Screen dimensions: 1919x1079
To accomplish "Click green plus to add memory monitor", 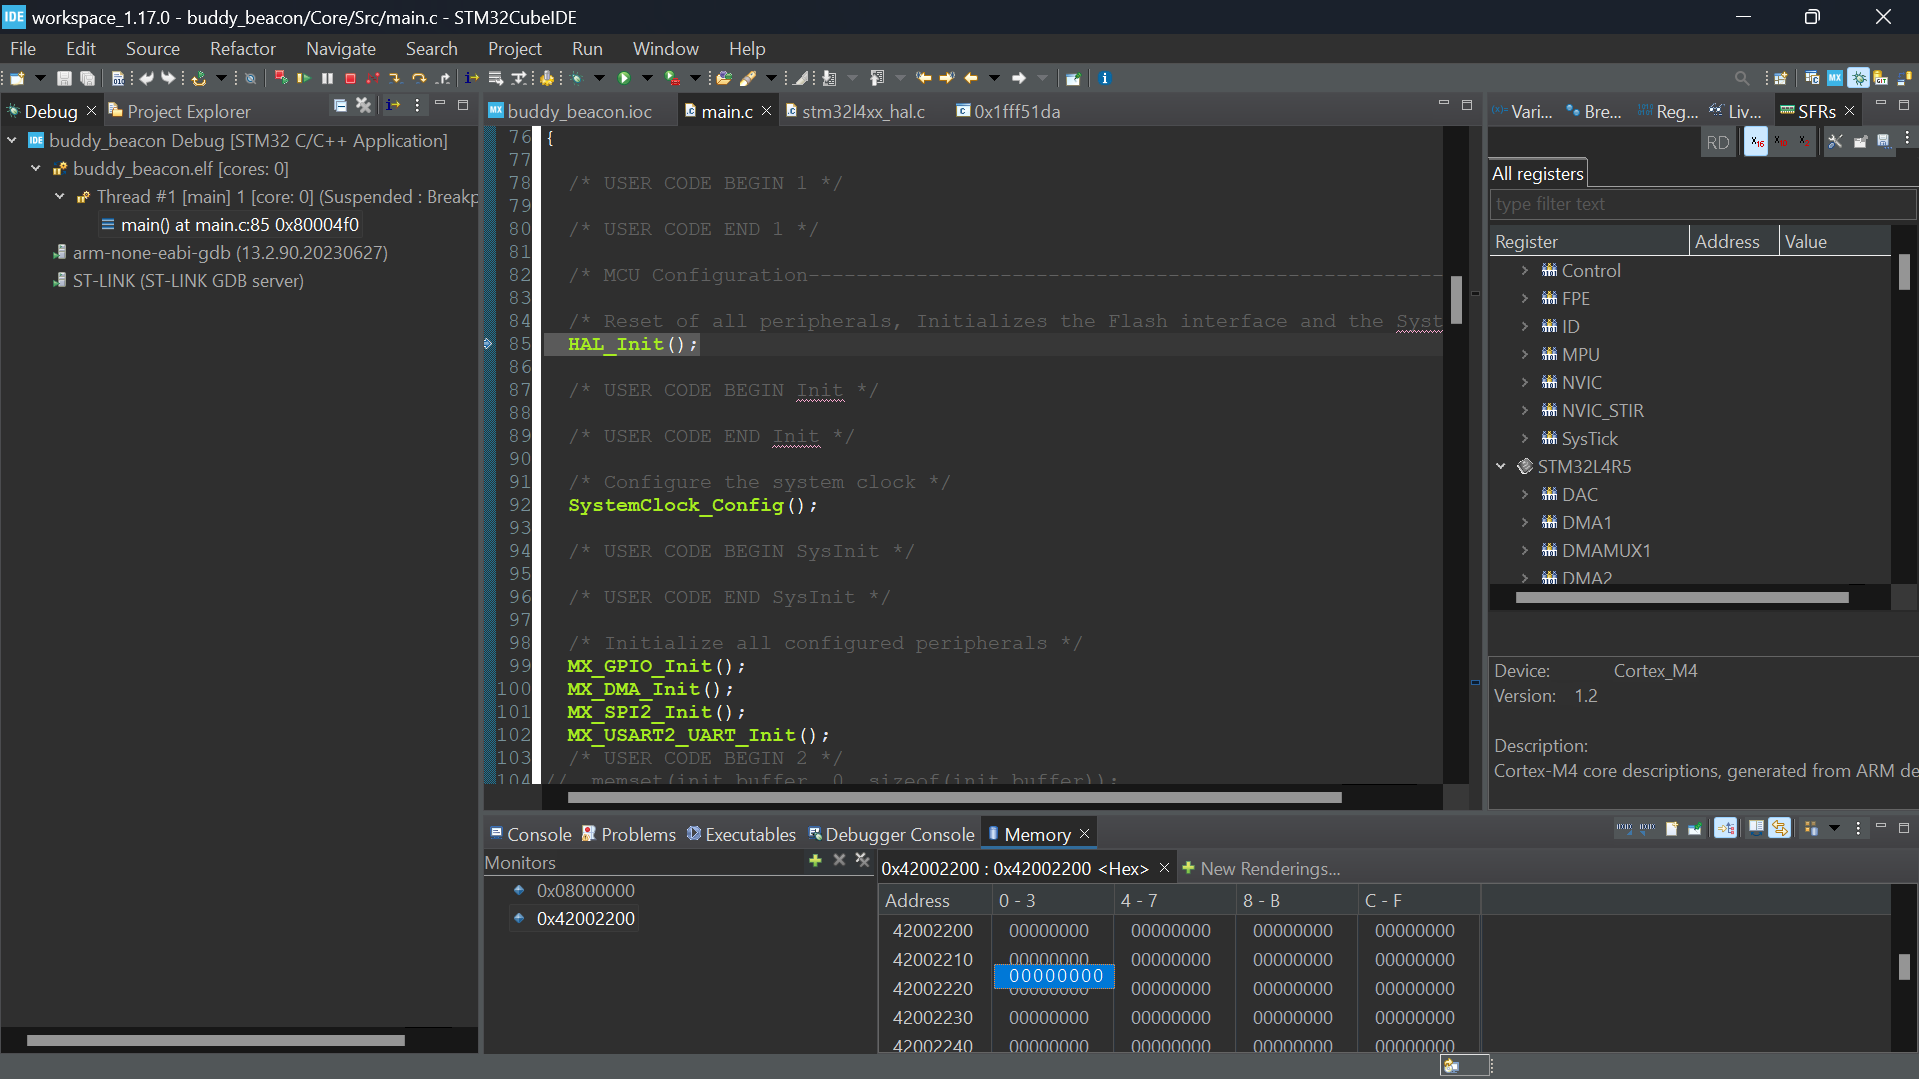I will point(815,860).
